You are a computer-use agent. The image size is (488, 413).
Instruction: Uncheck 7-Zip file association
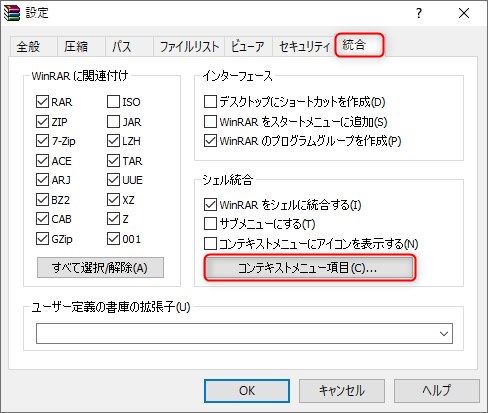(x=42, y=141)
